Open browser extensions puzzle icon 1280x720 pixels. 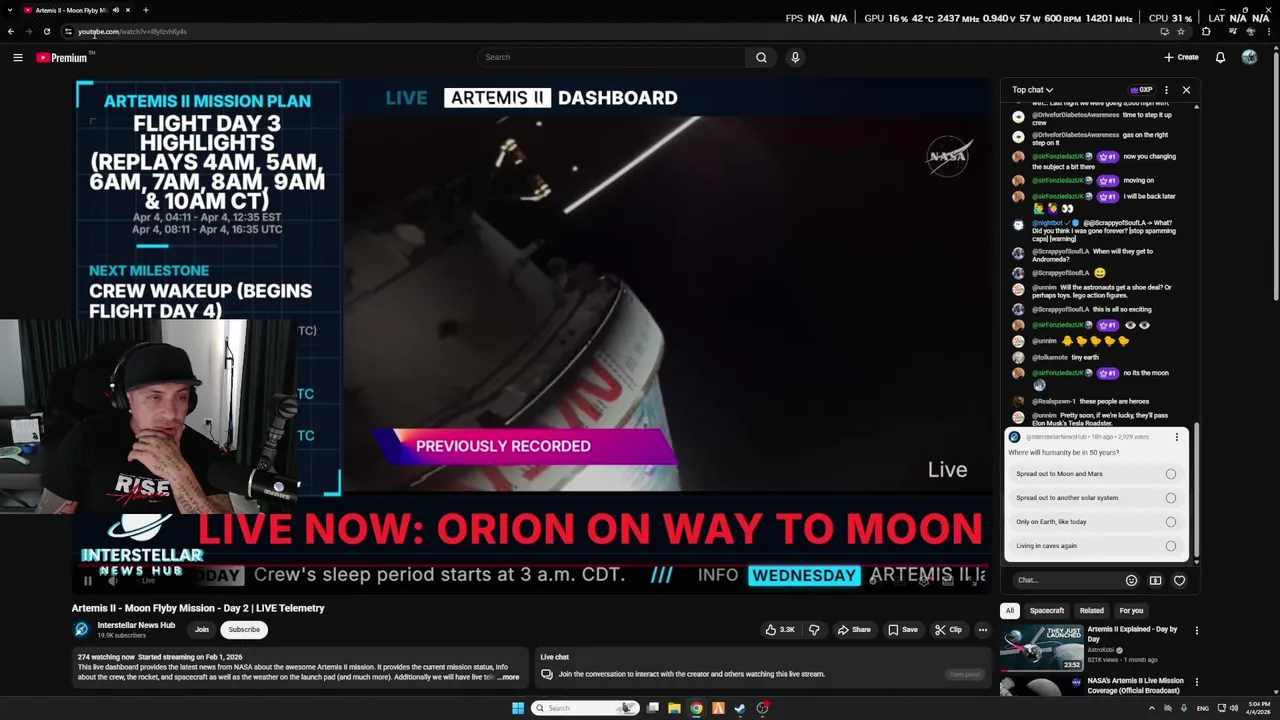click(x=1206, y=31)
